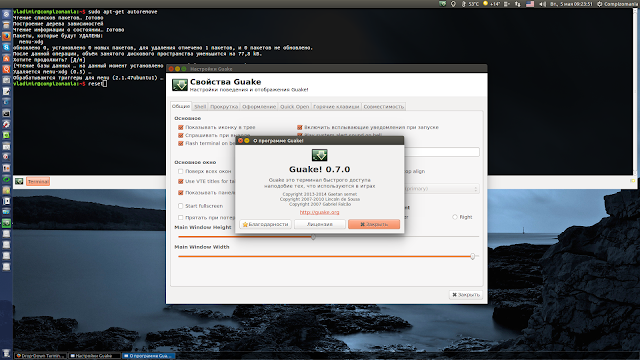Click the Guake icon beside the Terminal tab
640x360 pixels.
(19, 181)
